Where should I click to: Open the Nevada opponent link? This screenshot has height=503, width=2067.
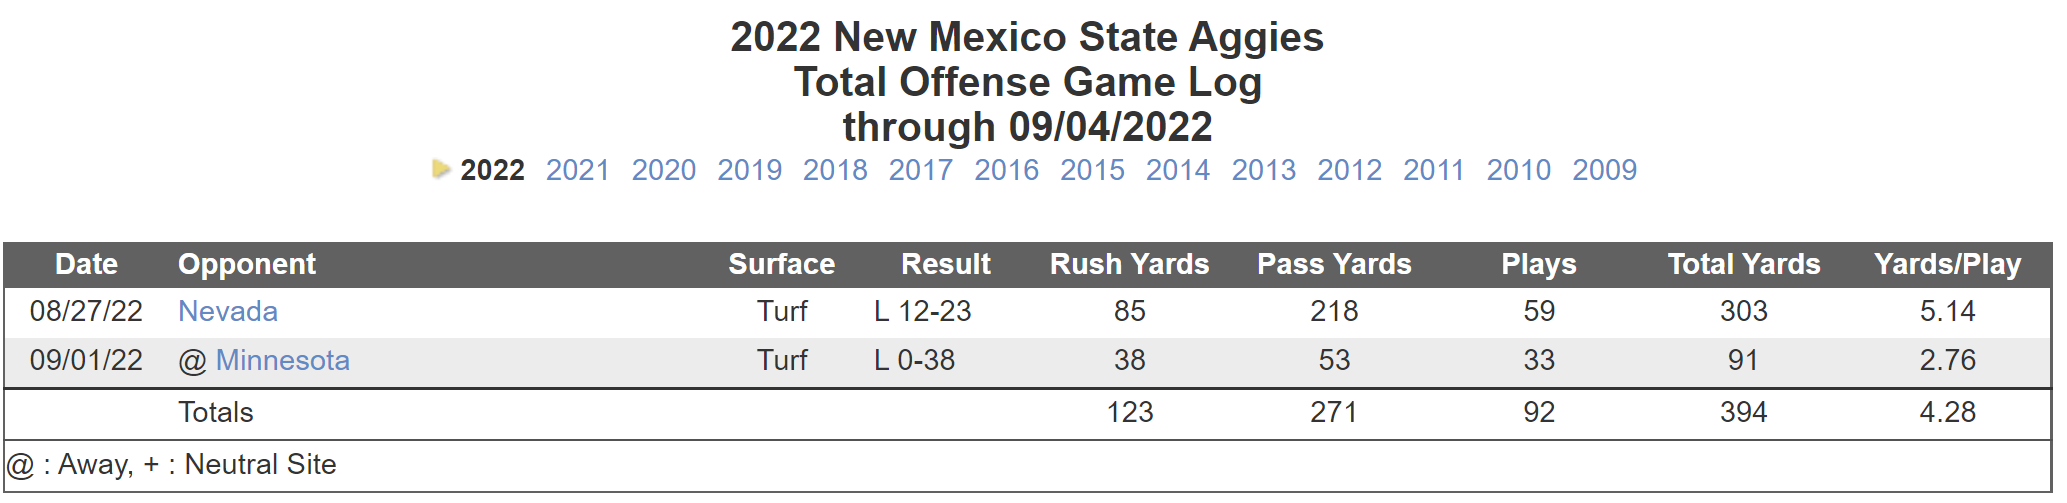coord(228,311)
